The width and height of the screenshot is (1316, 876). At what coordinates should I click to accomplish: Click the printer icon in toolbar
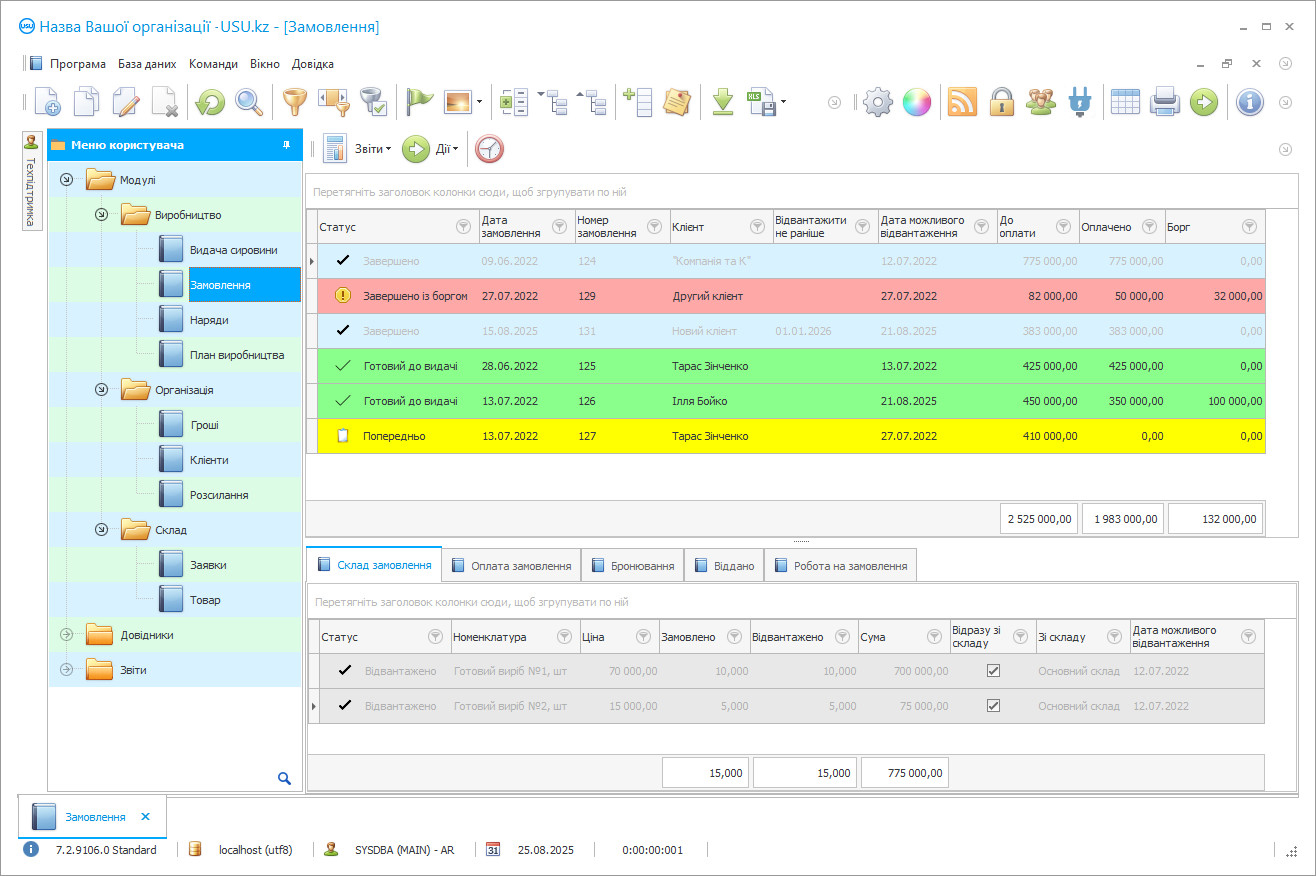[x=1165, y=101]
